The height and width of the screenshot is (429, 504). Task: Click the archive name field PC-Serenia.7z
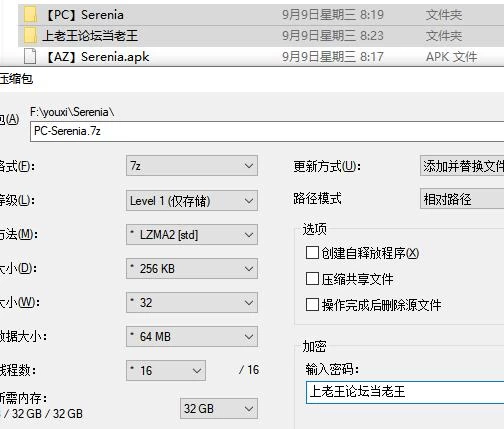[x=267, y=131]
